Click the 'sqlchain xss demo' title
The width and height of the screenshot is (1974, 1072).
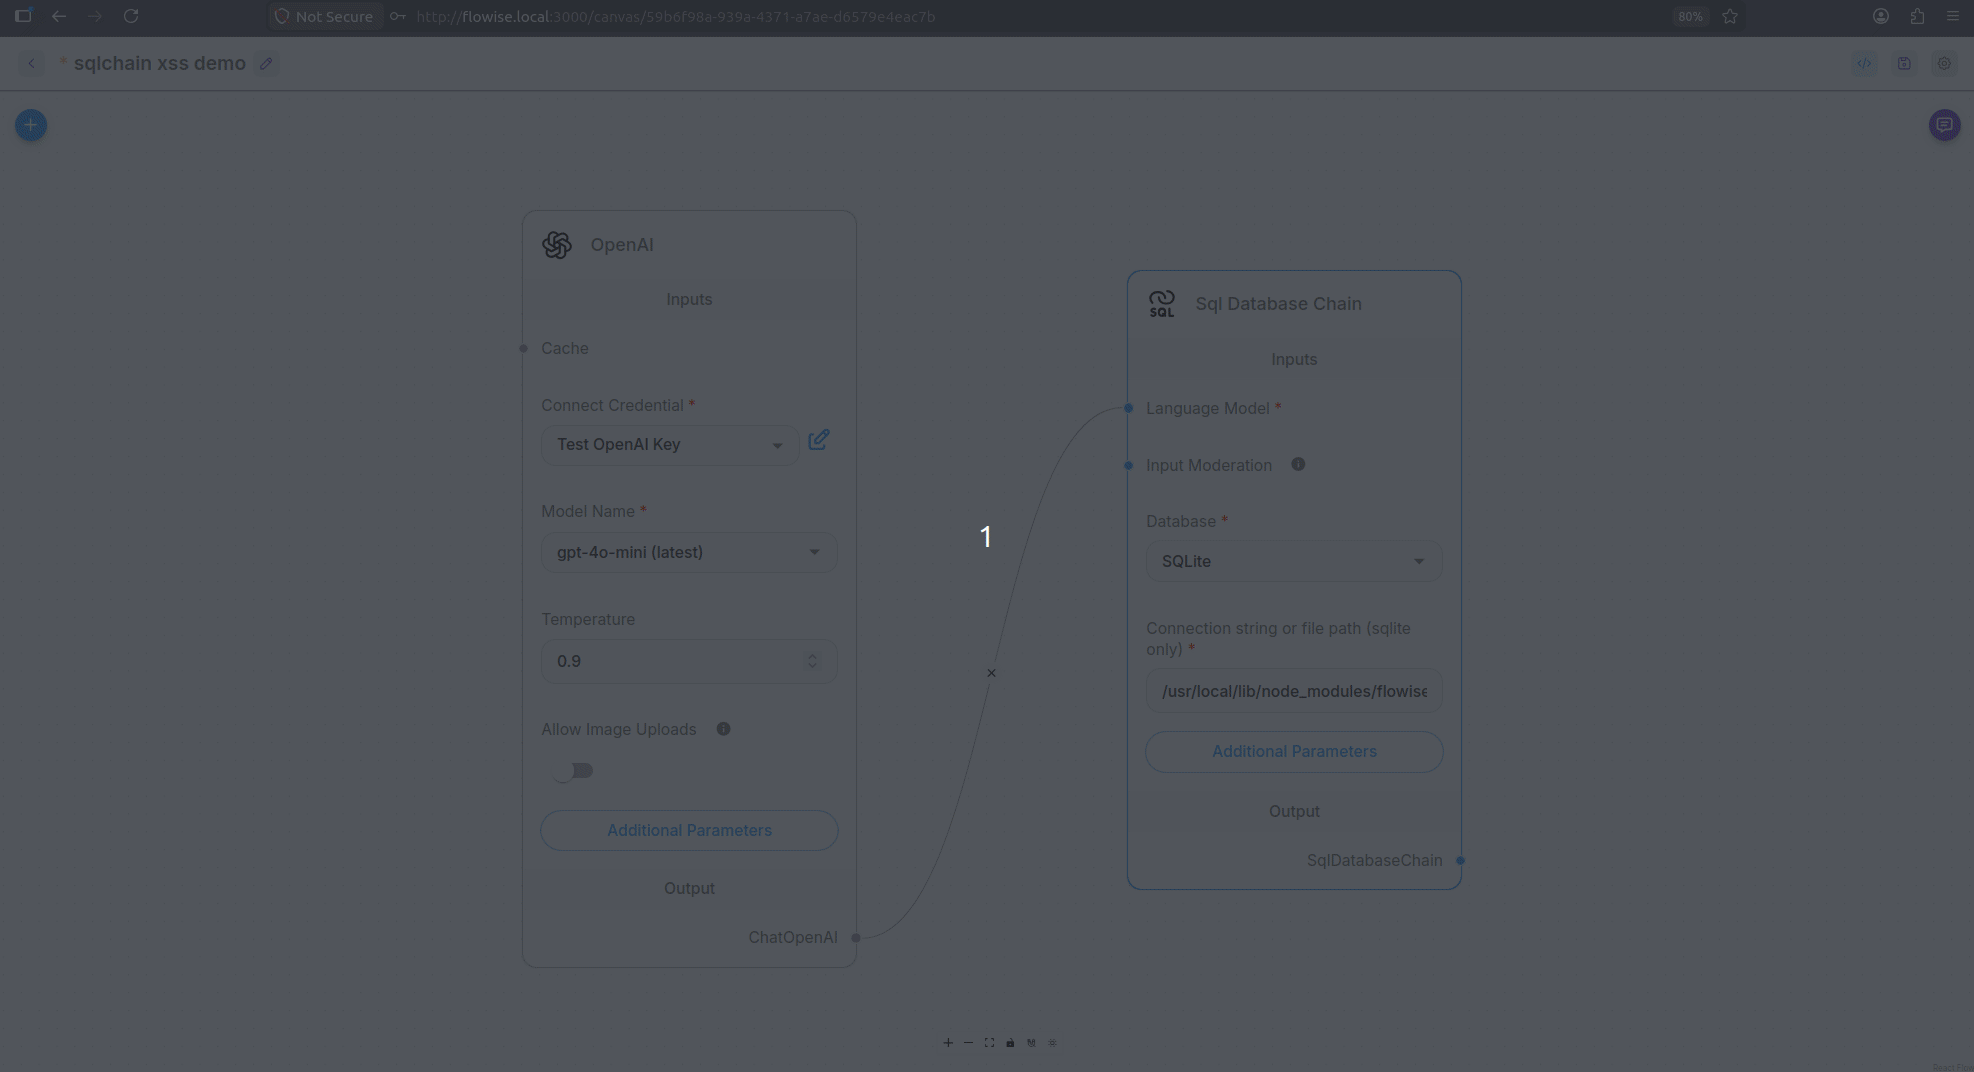click(159, 63)
